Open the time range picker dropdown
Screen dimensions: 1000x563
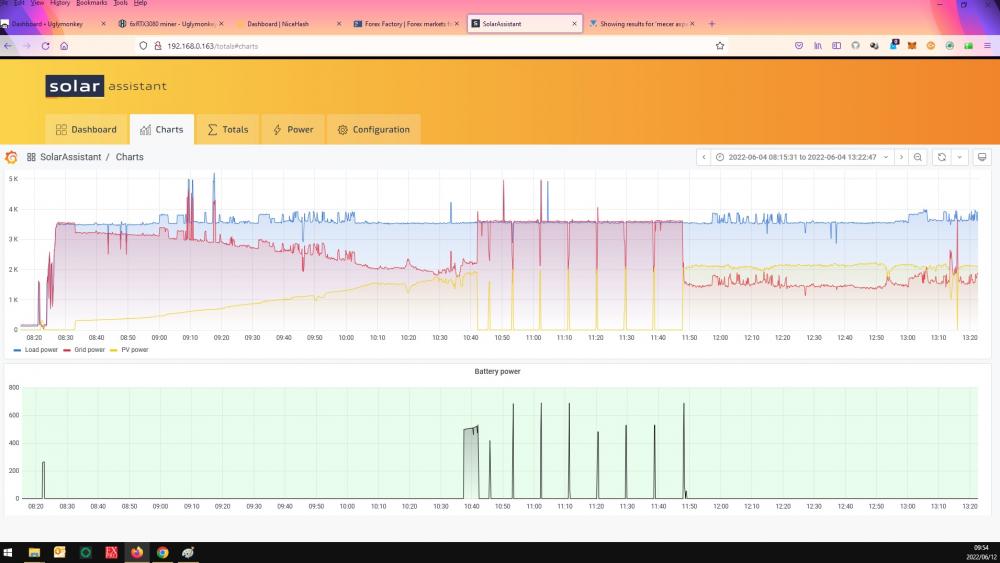pos(802,157)
